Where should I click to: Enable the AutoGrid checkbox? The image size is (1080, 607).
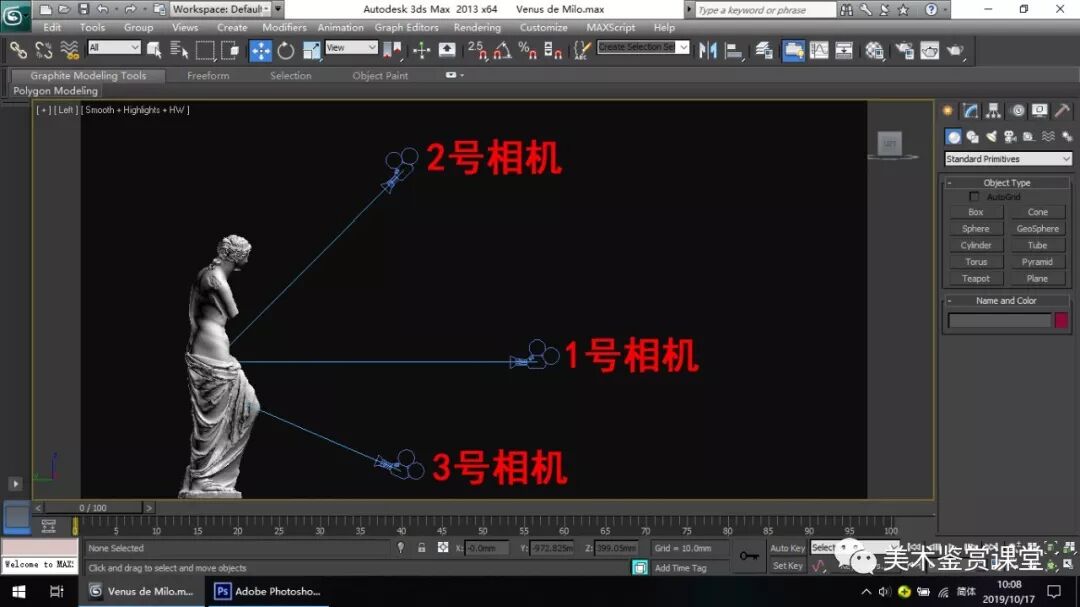coord(974,196)
